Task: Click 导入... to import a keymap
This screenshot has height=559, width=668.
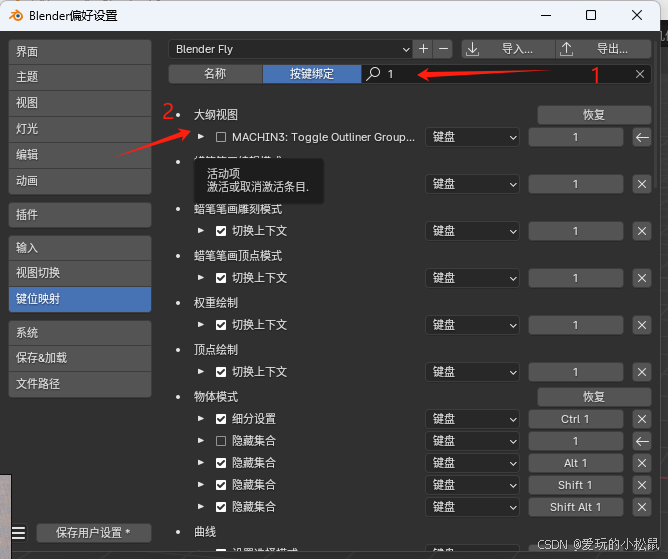Action: (509, 49)
